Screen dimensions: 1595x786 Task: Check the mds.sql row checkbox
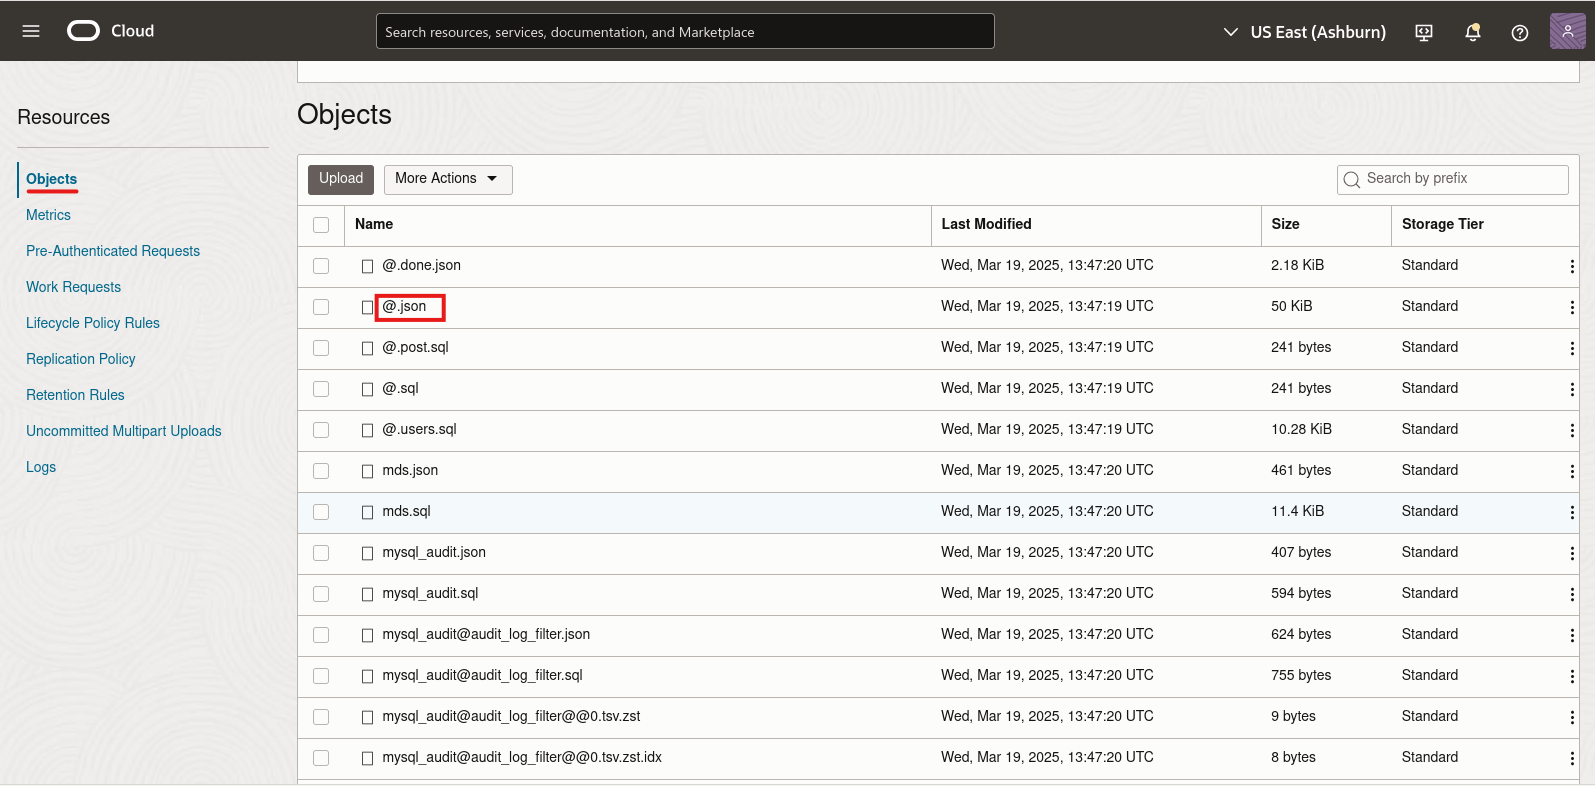coord(321,512)
